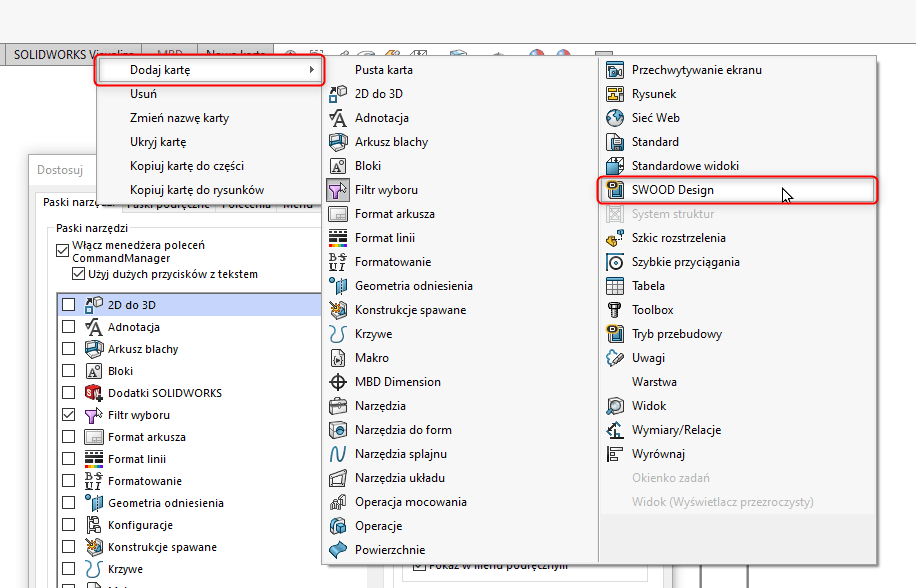Select the Szkic rozstrzelenia icon
Viewport: 916px width, 588px height.
pos(615,238)
